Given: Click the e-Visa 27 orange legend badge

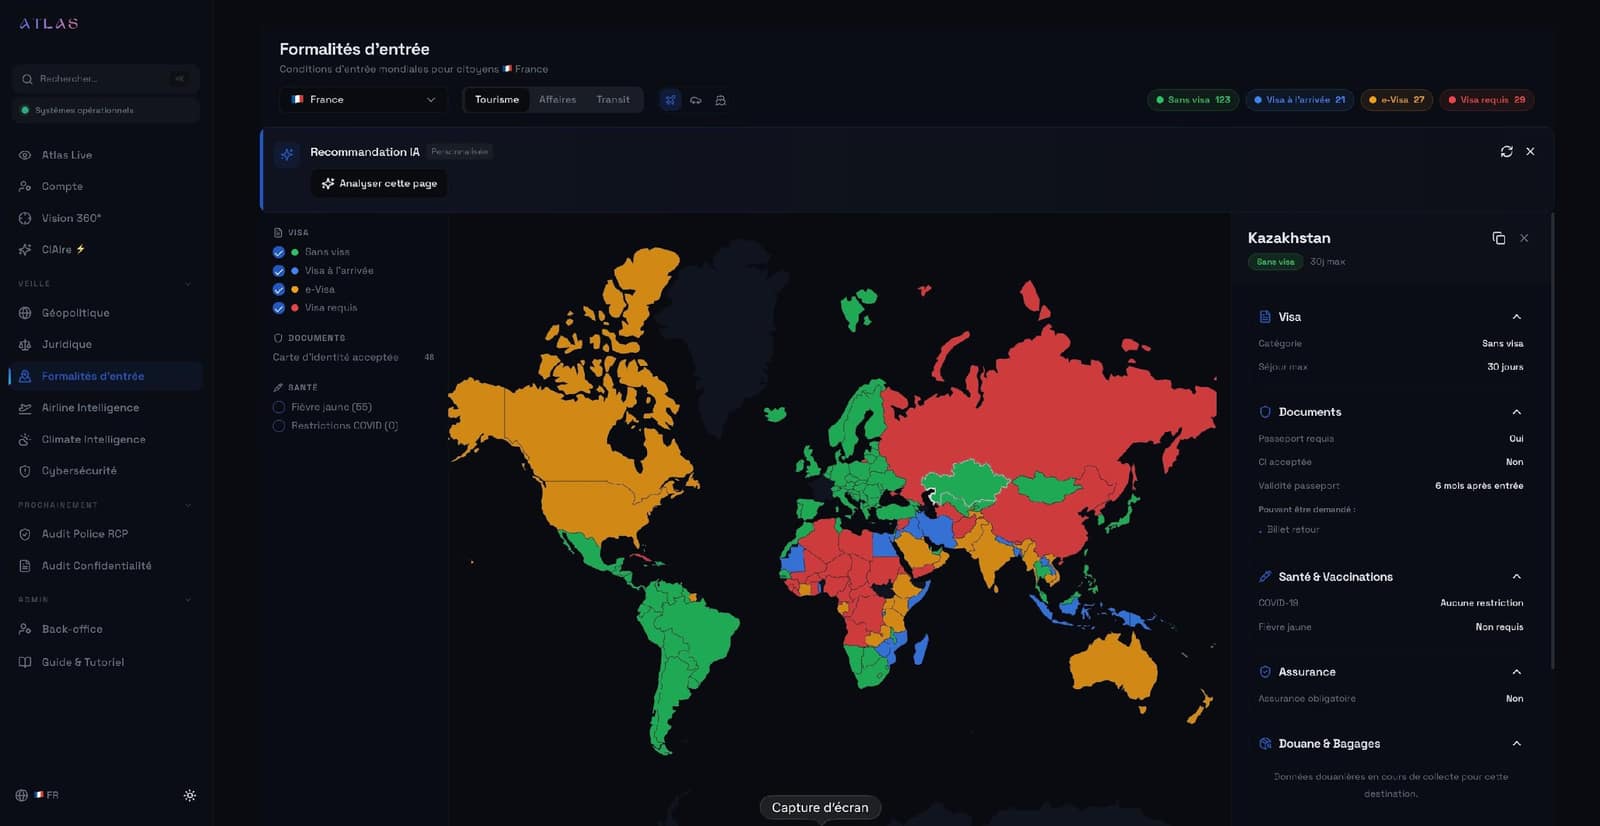Looking at the screenshot, I should click(x=1396, y=100).
